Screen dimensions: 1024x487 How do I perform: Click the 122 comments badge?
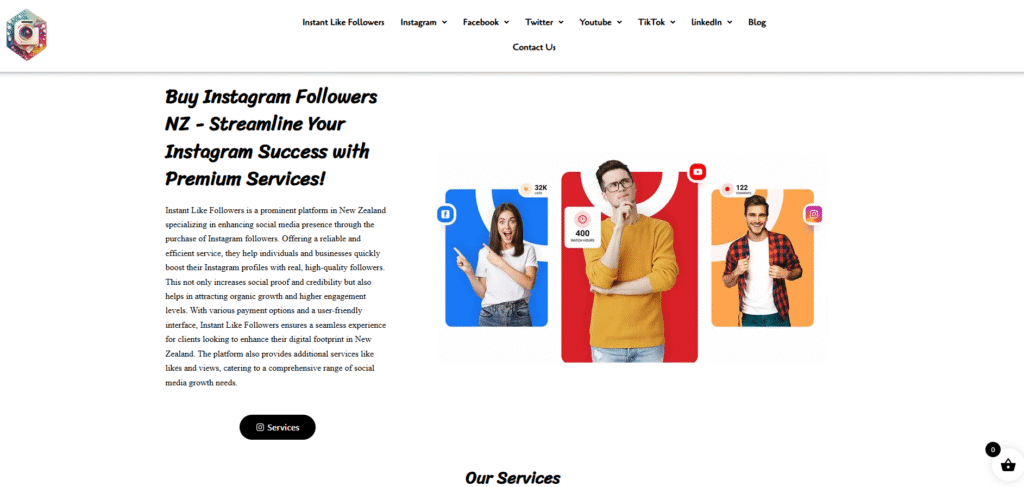click(737, 189)
